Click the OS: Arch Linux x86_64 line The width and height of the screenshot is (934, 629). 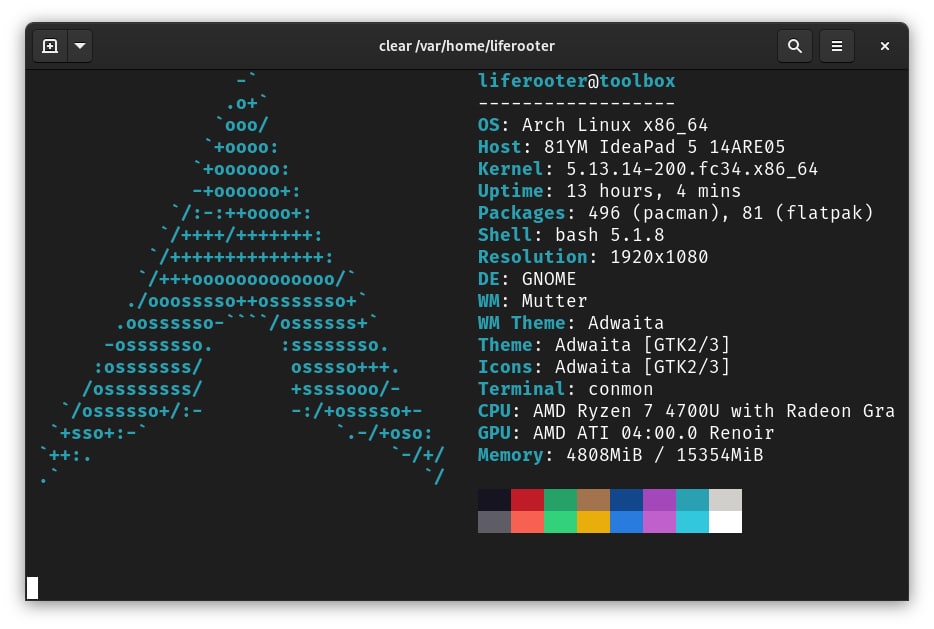point(593,125)
